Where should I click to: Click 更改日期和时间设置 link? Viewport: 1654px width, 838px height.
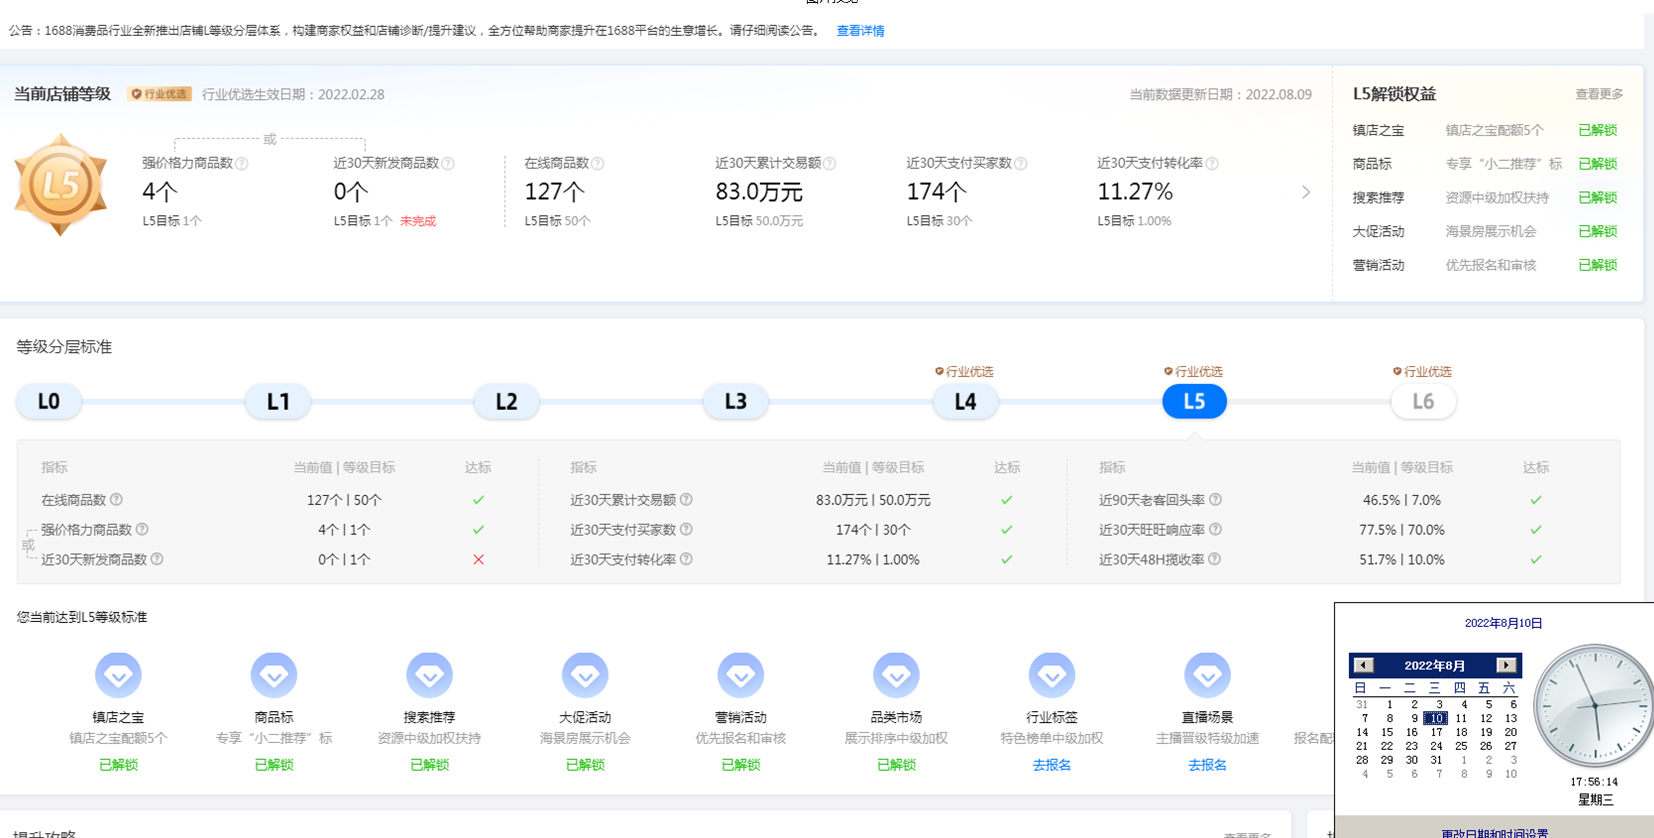(1494, 832)
